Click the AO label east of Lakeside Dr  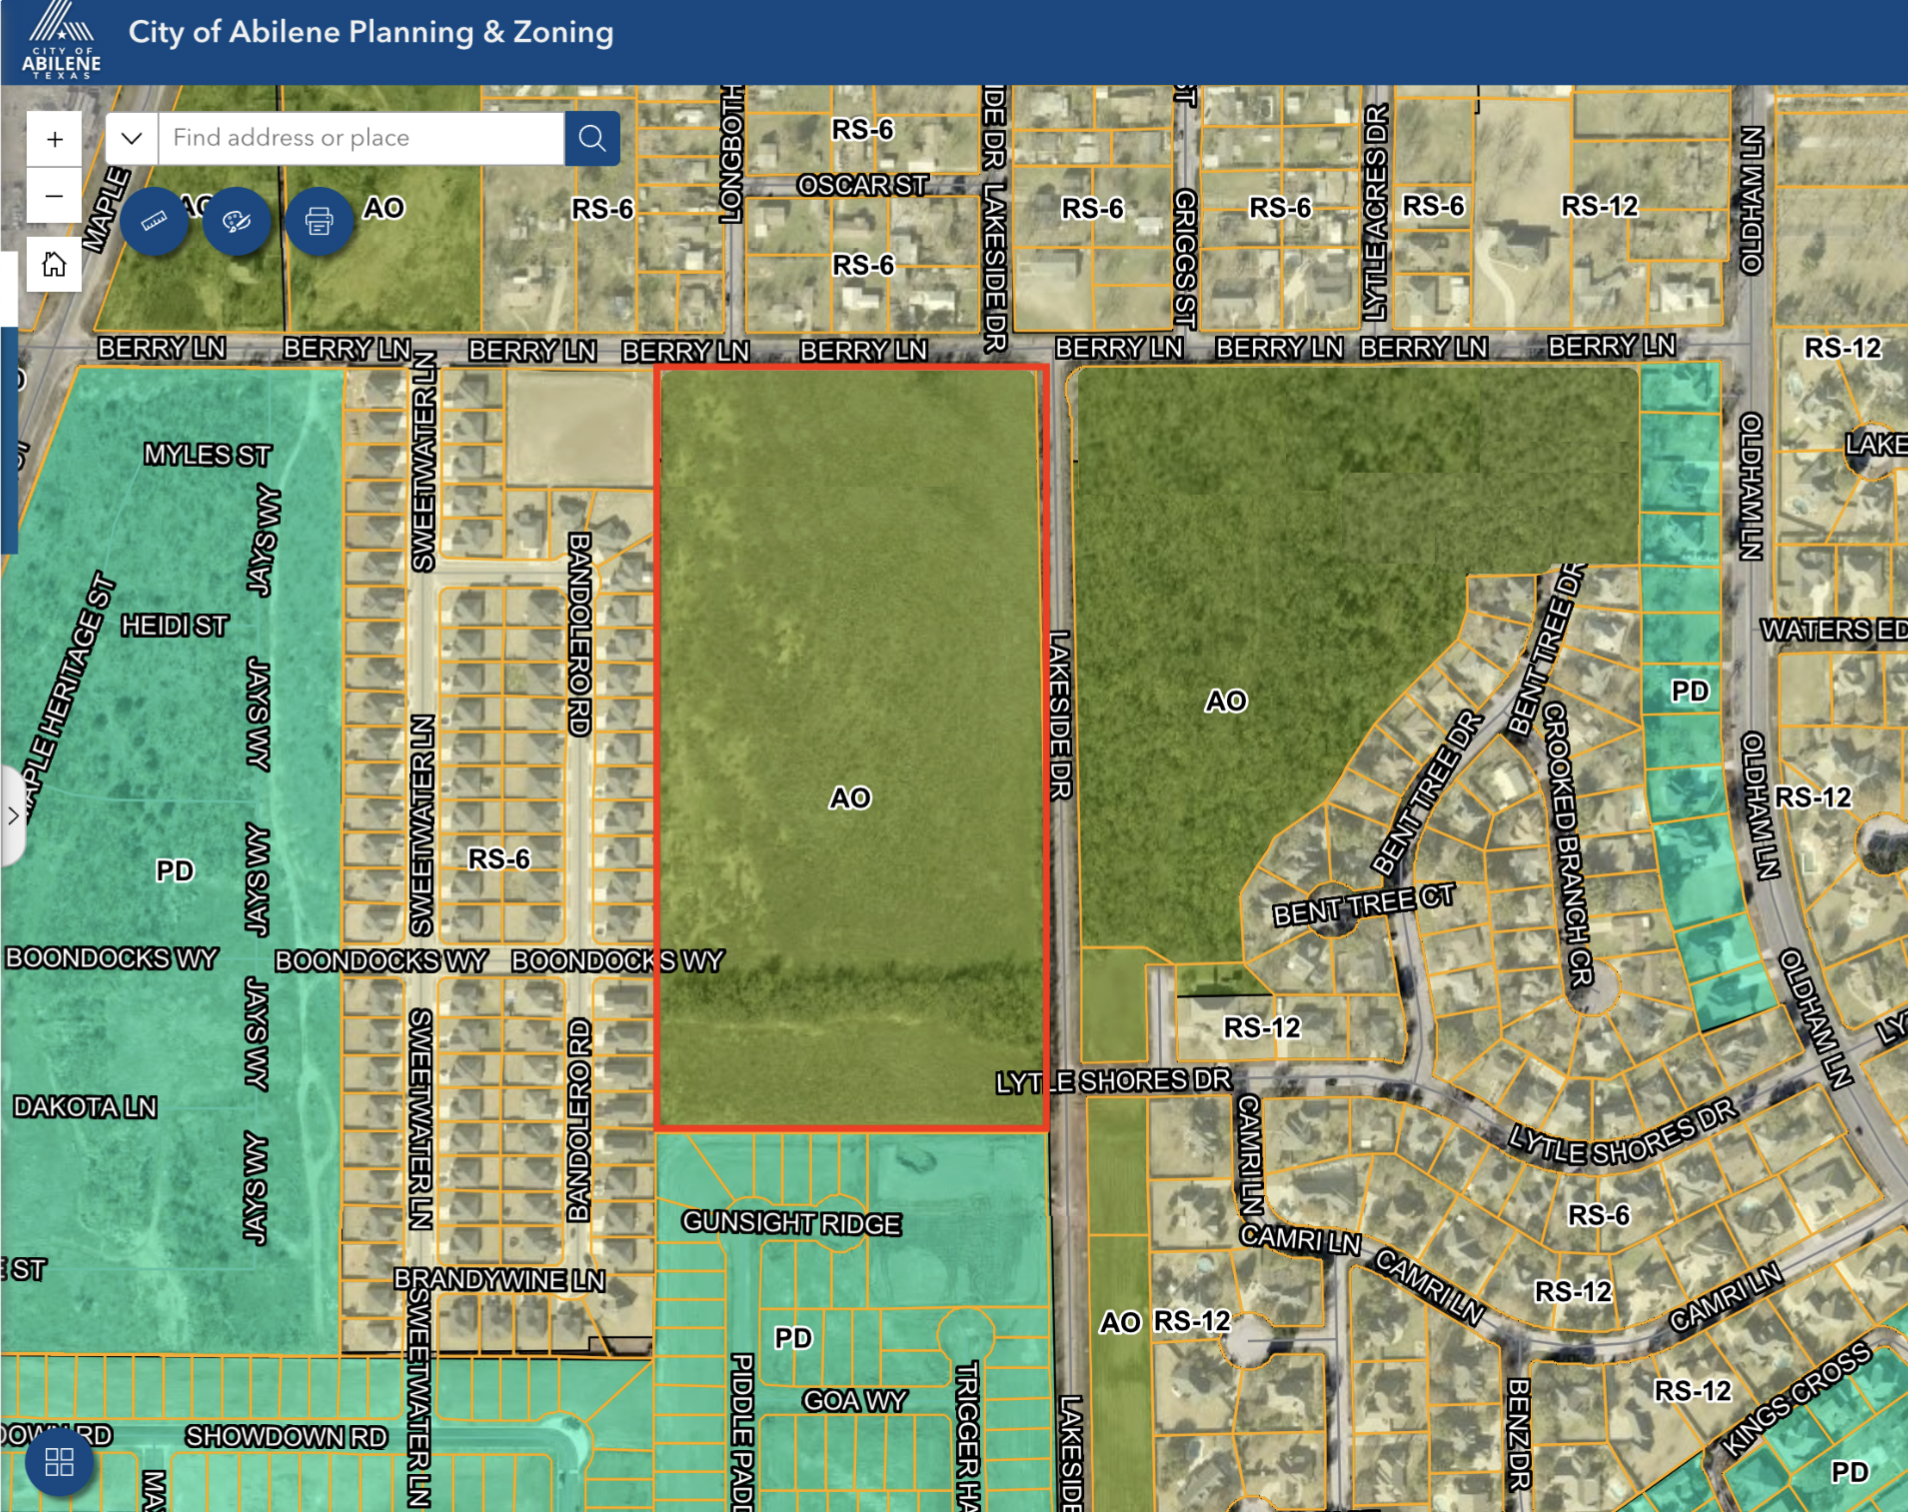click(x=1226, y=701)
